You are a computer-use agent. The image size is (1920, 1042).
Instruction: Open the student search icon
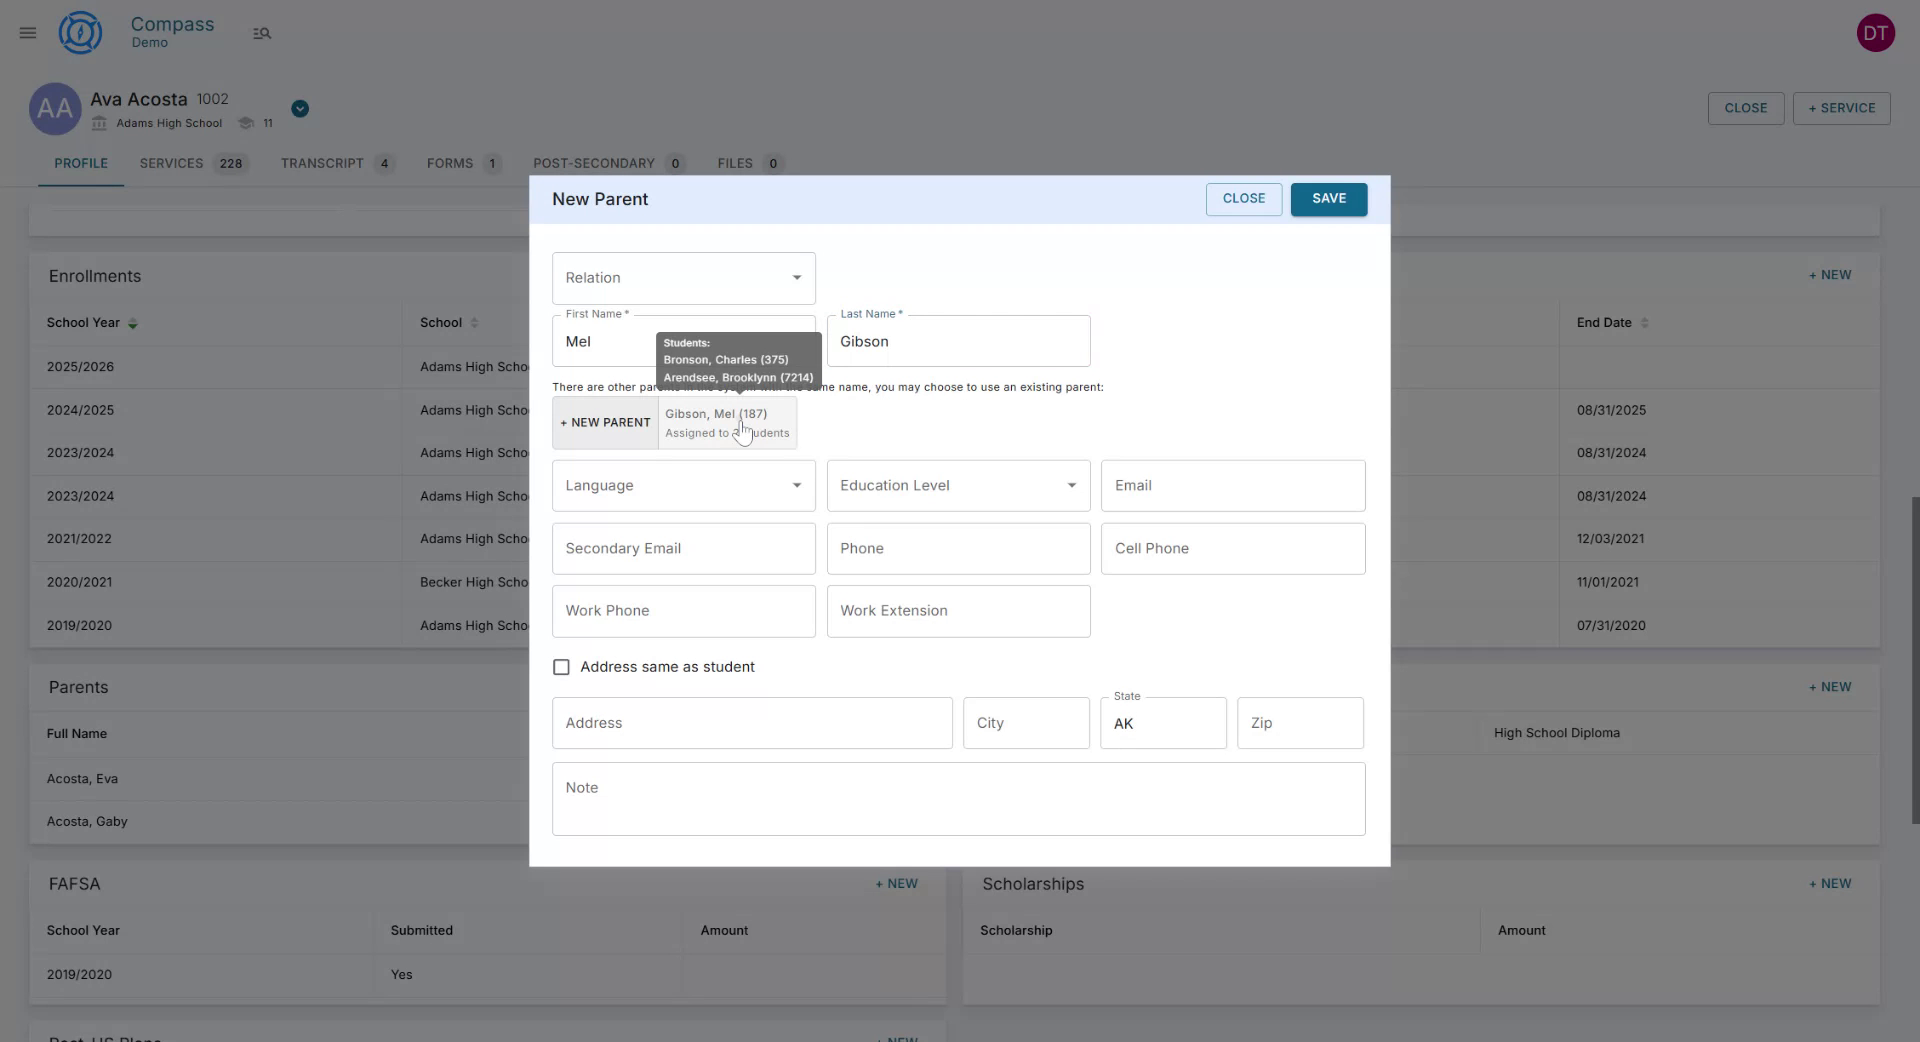tap(262, 33)
